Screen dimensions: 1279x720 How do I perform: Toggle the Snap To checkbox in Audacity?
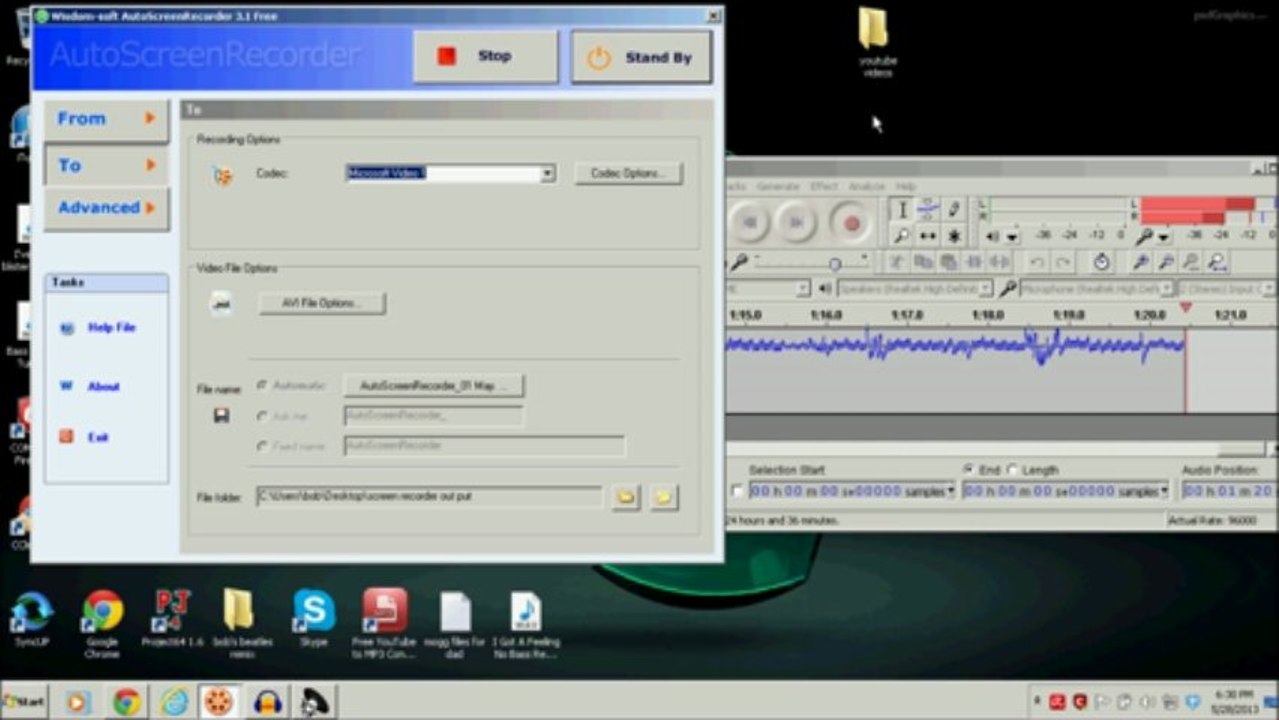pyautogui.click(x=738, y=491)
